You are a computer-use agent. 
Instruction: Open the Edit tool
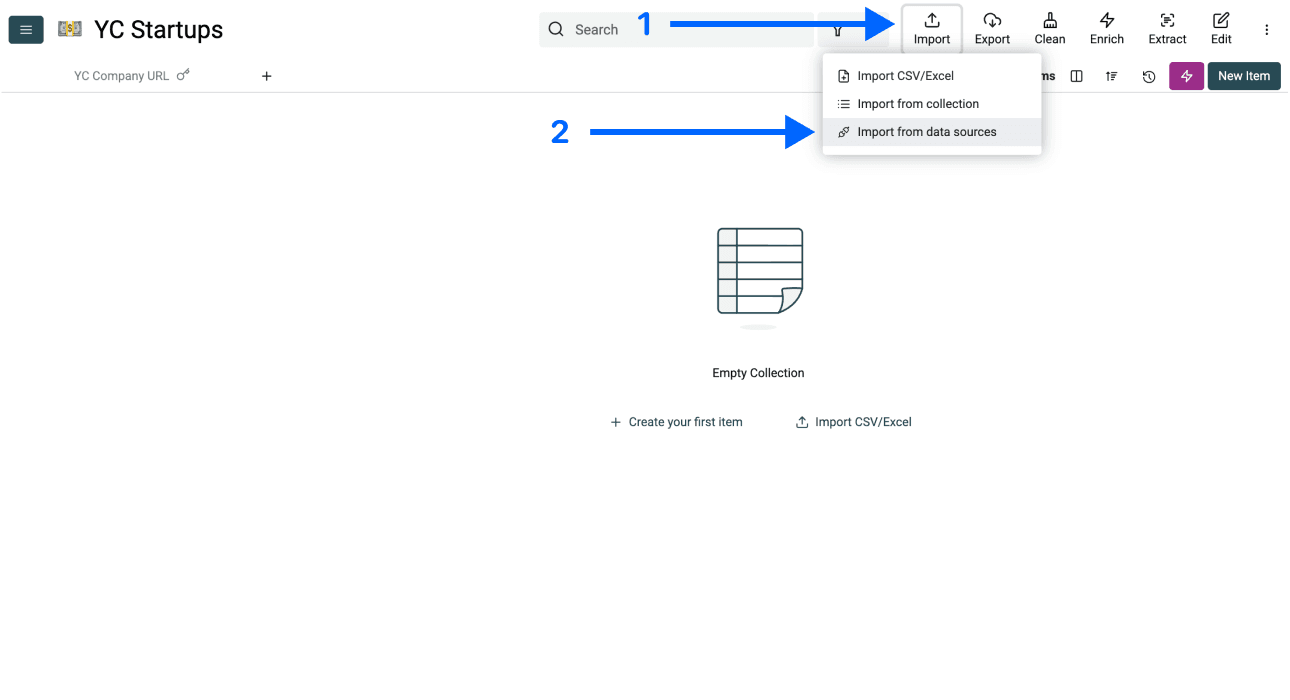(1220, 29)
